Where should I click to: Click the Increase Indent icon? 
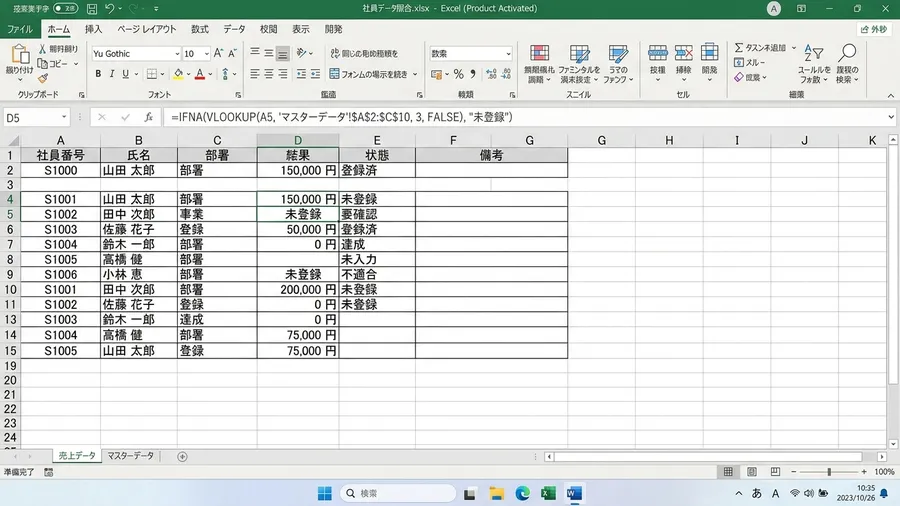(x=315, y=74)
